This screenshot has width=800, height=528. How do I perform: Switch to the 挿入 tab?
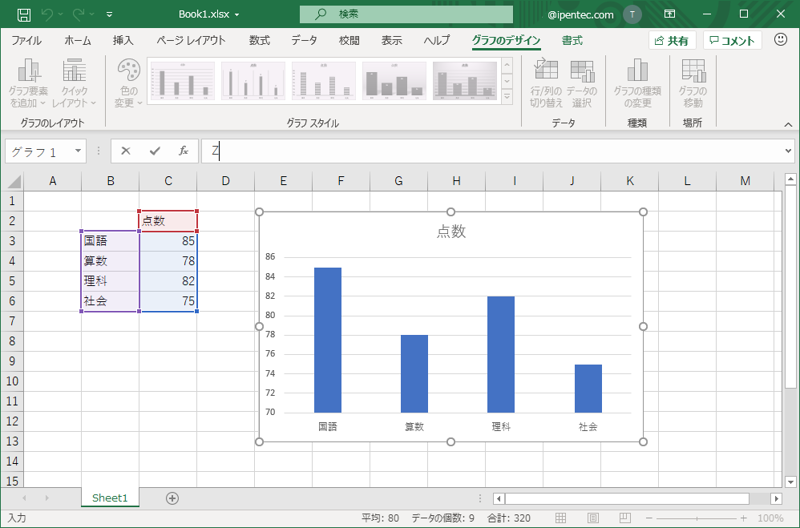(x=123, y=40)
